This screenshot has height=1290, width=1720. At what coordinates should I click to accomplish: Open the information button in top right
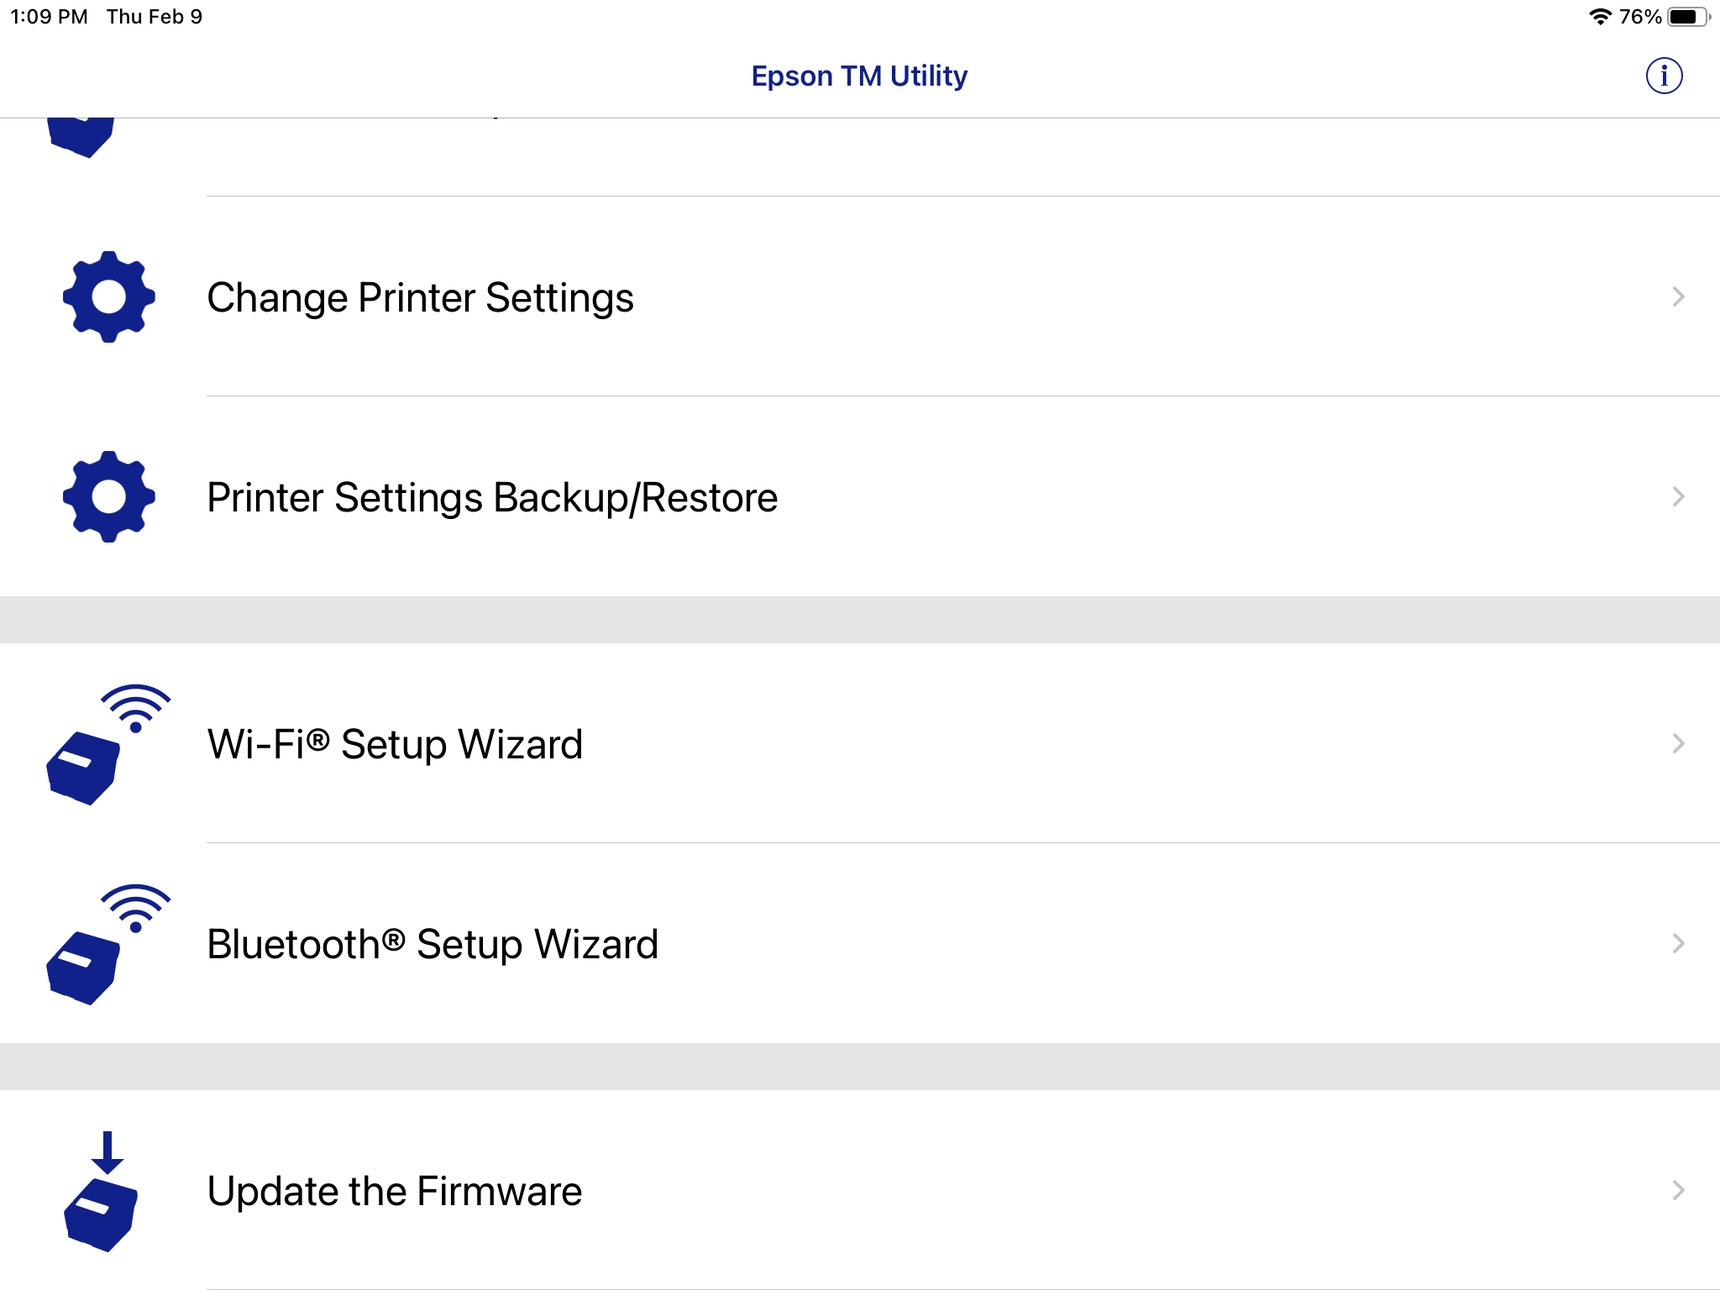click(1663, 75)
